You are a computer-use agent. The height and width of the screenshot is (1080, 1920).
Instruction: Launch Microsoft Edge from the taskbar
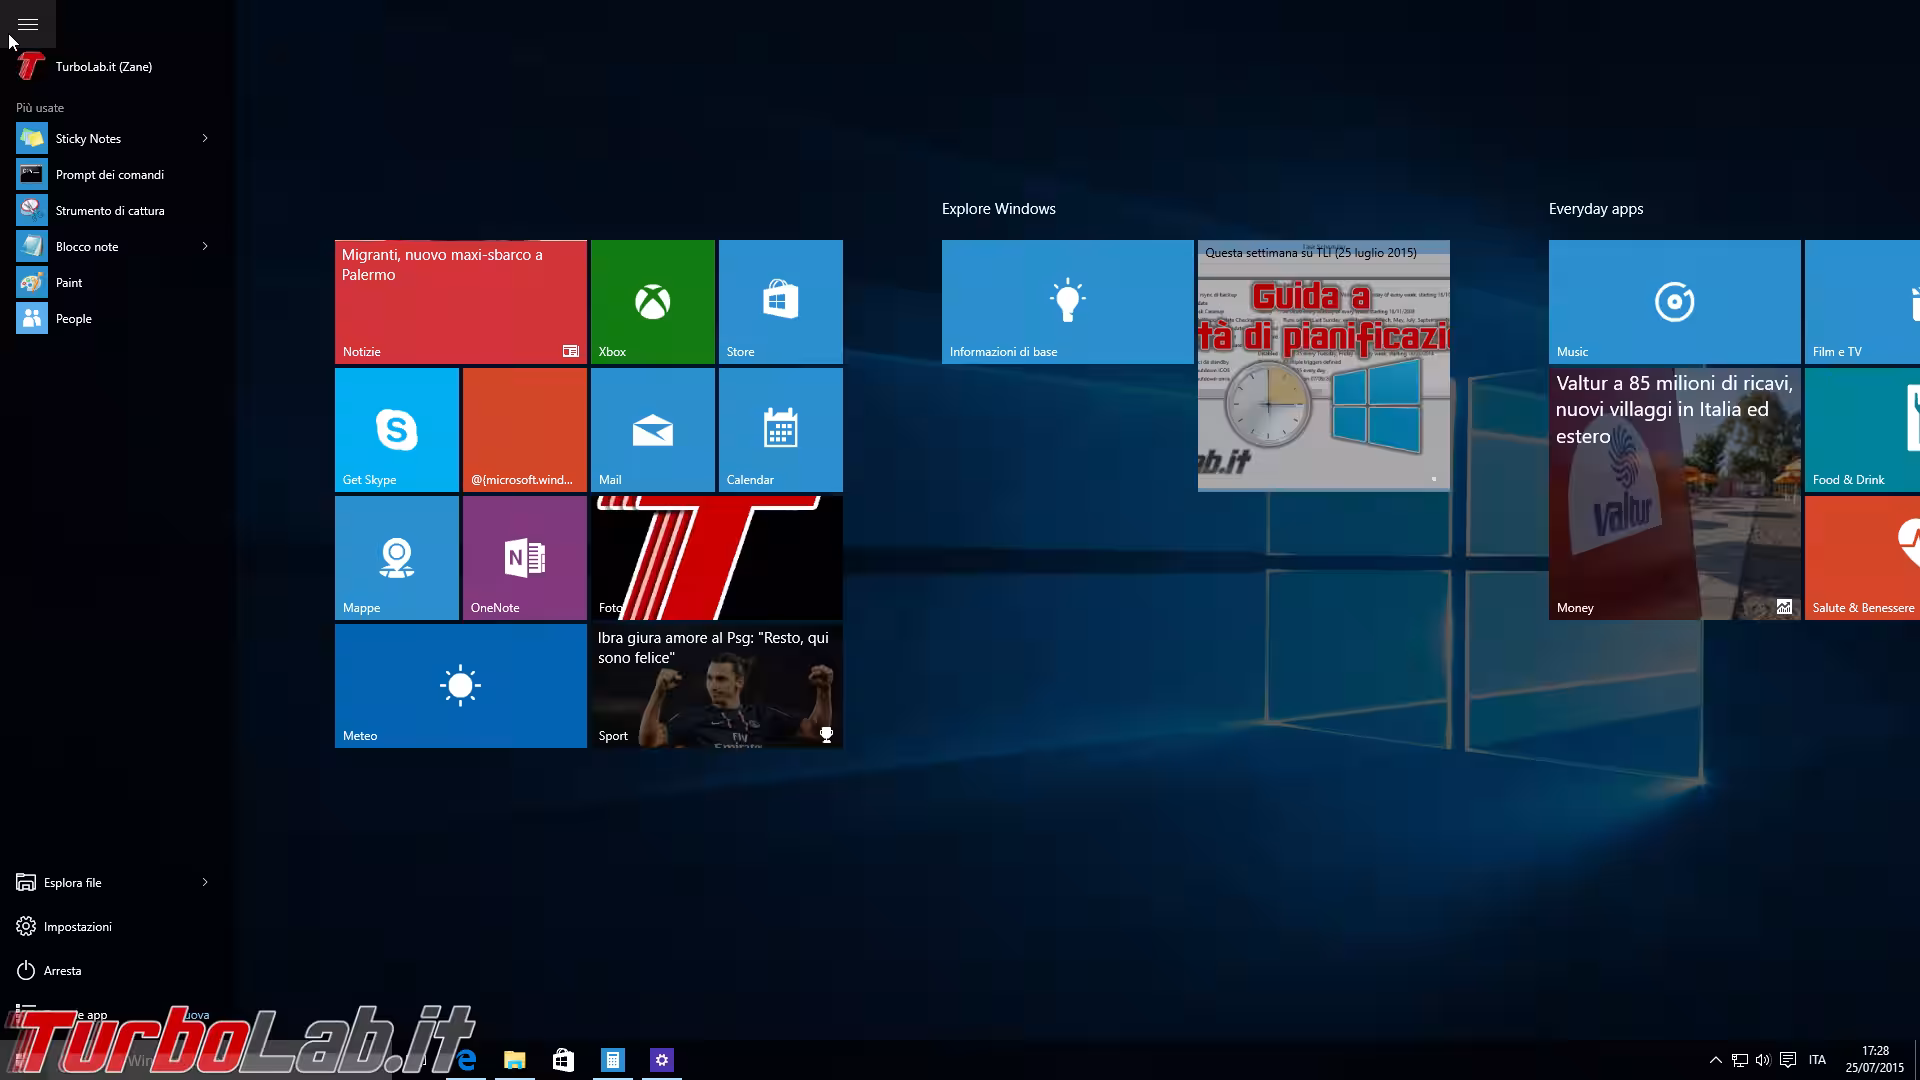pos(466,1059)
